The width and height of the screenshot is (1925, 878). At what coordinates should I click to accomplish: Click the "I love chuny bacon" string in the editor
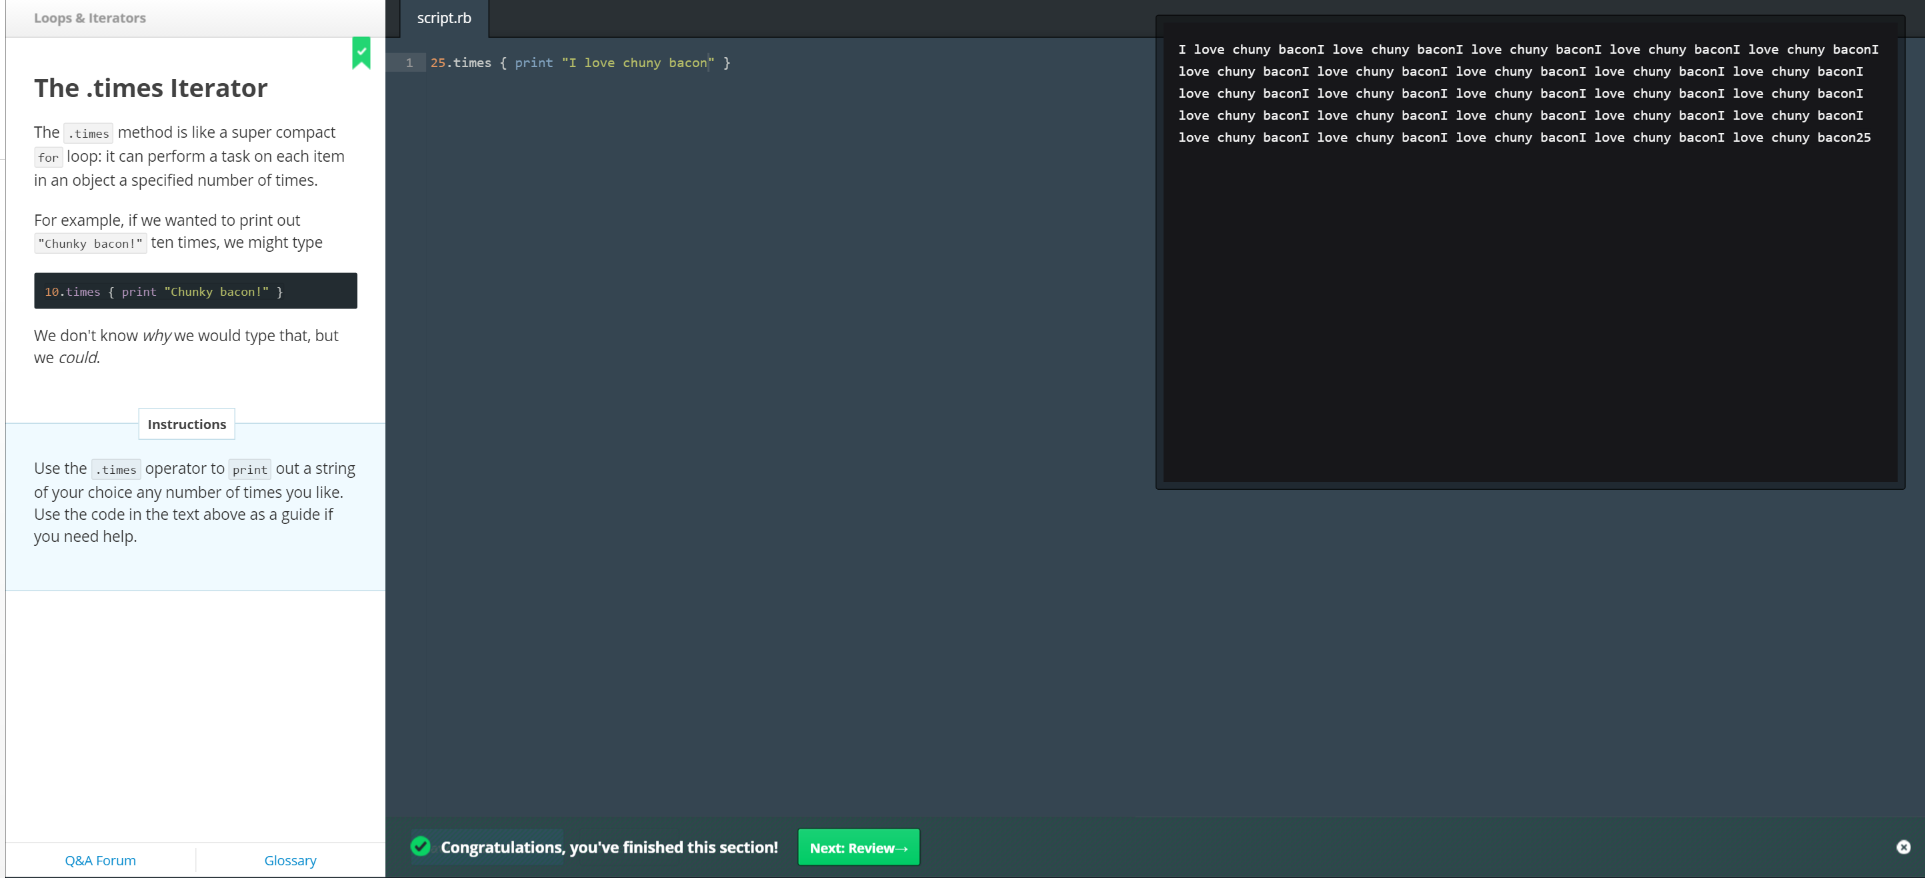pyautogui.click(x=637, y=63)
